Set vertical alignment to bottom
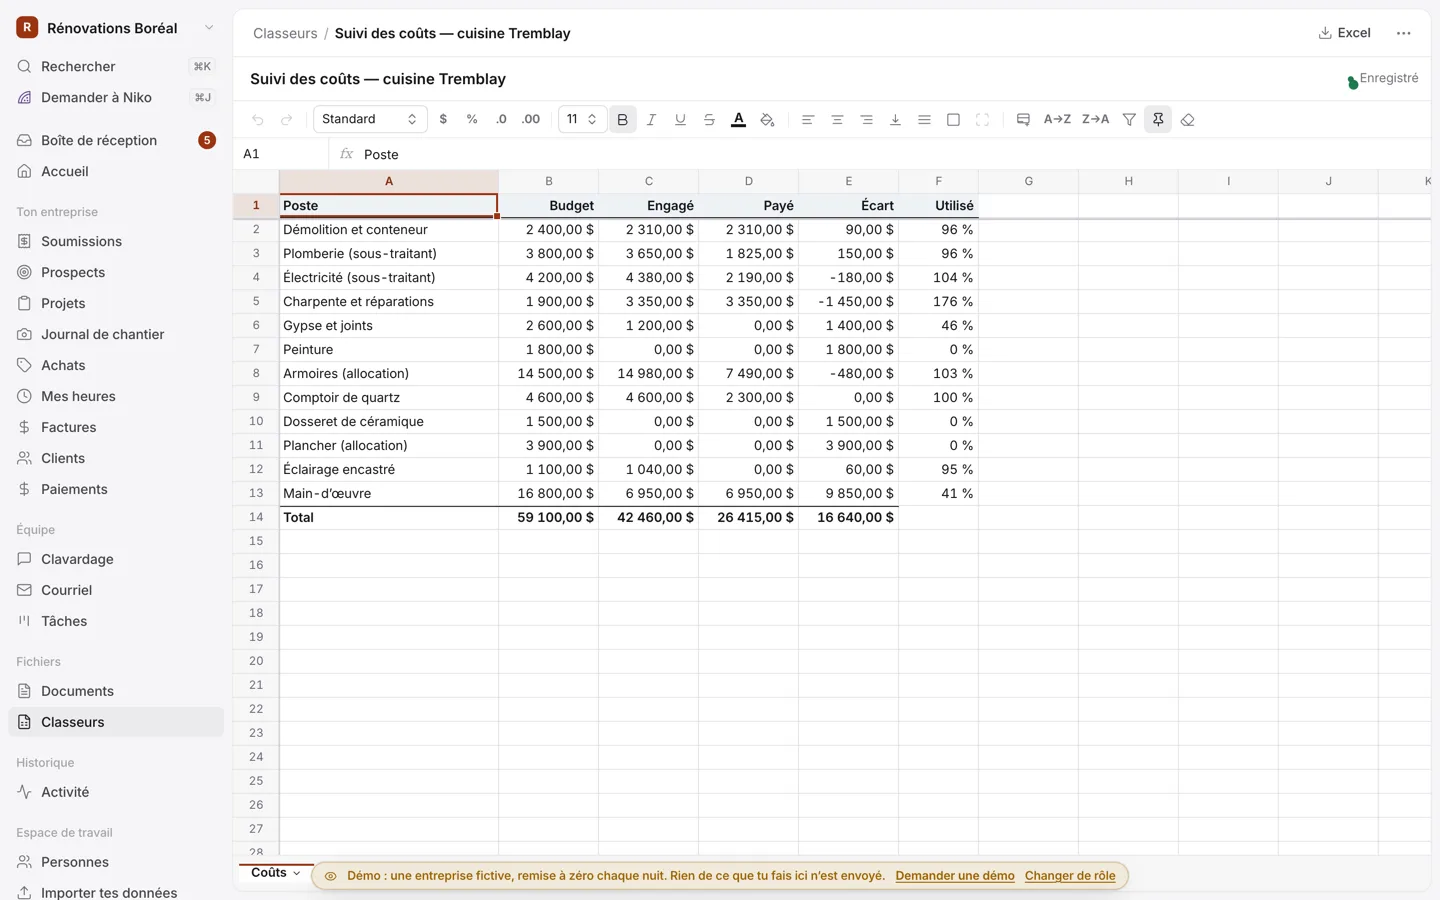The image size is (1440, 900). [895, 120]
